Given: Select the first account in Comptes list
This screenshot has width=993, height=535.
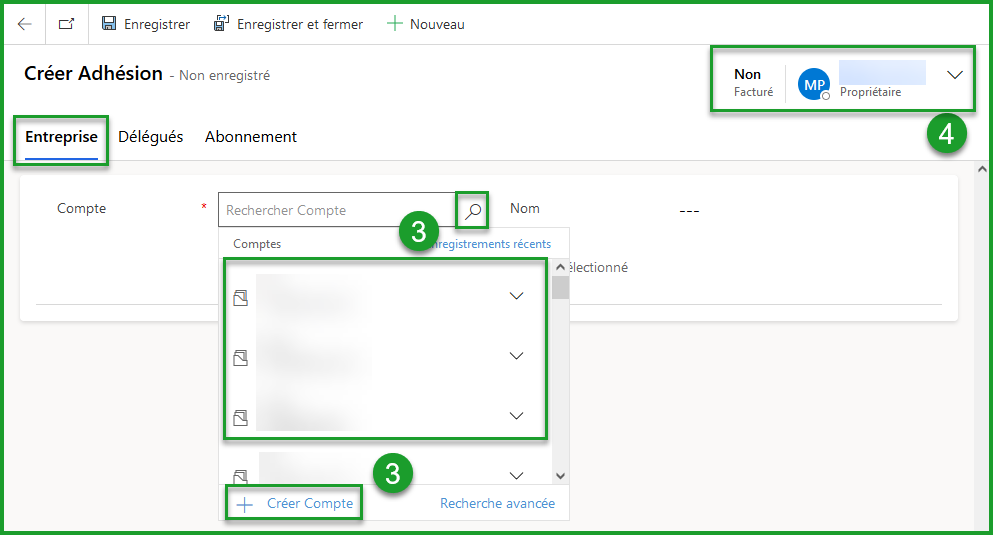Looking at the screenshot, I should (x=310, y=297).
